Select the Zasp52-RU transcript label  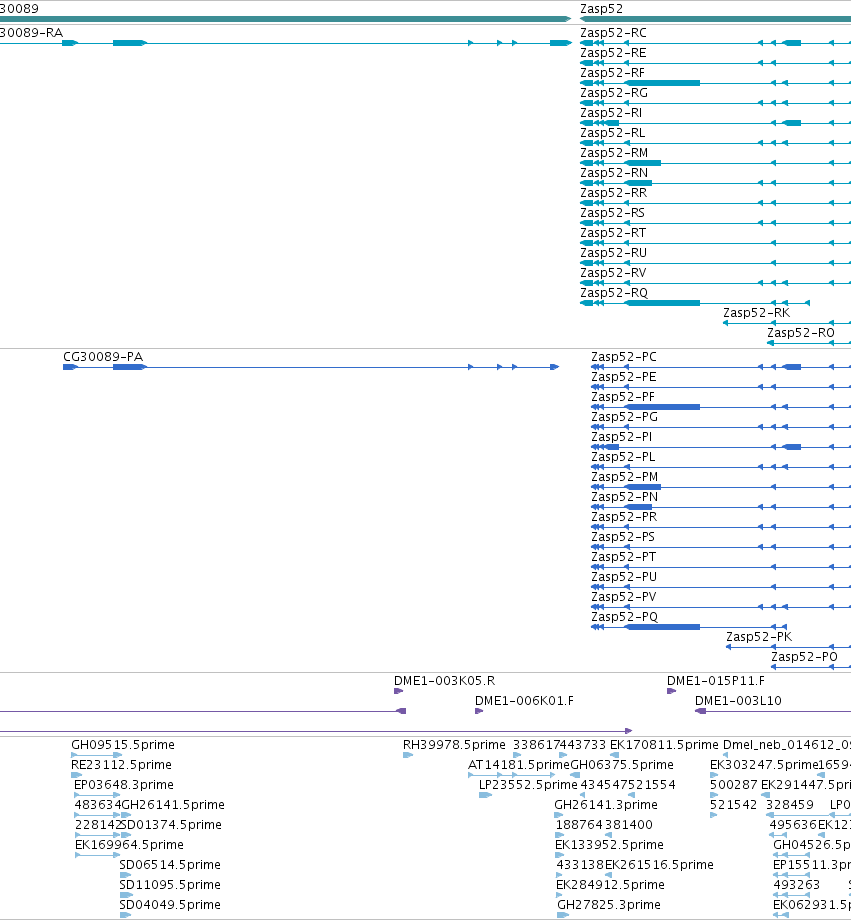coord(613,253)
